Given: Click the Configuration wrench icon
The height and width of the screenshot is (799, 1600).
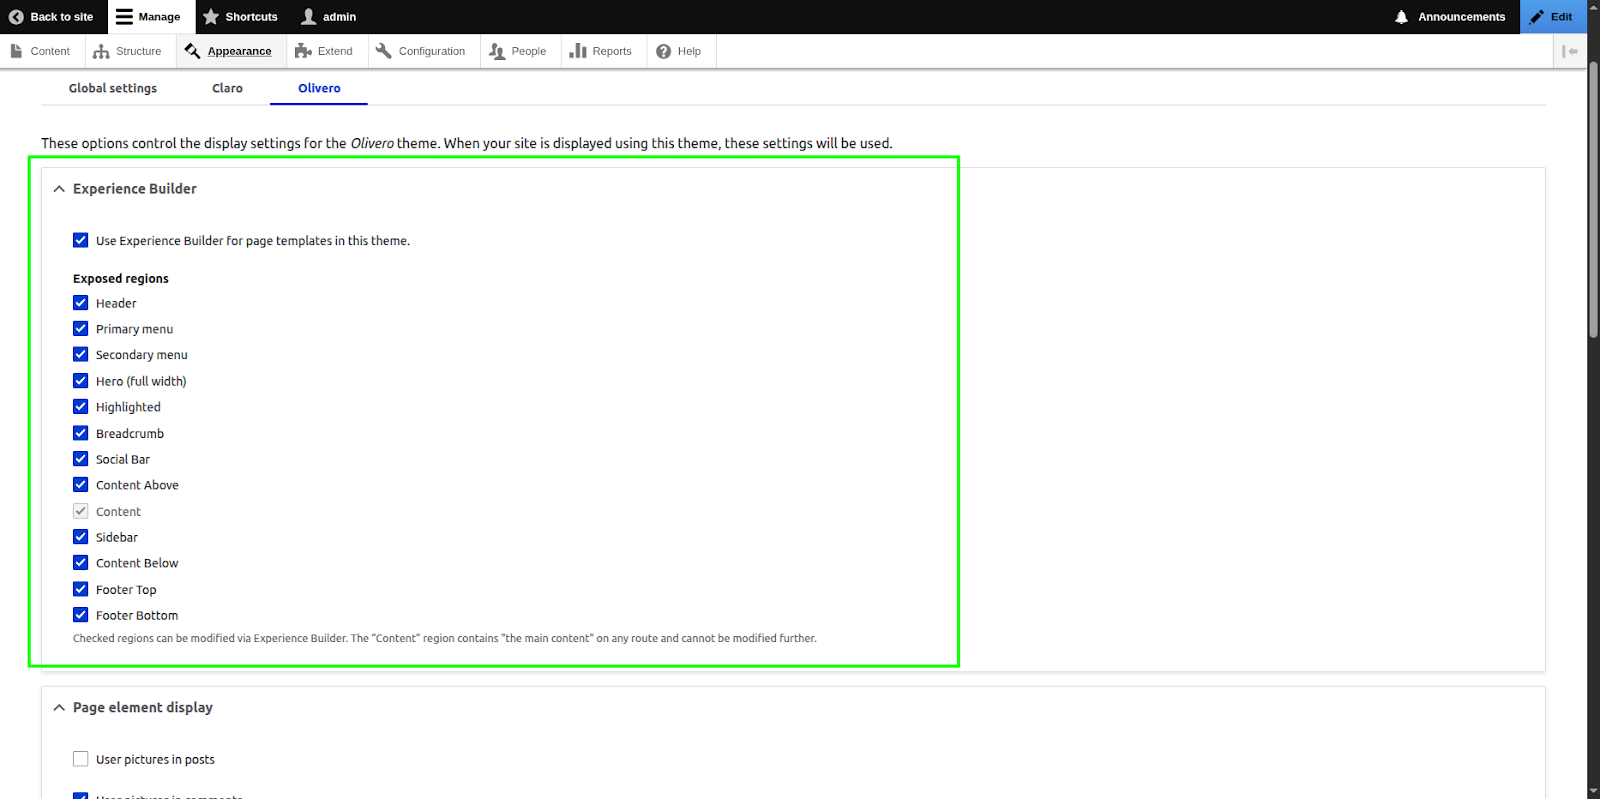Looking at the screenshot, I should pos(384,51).
